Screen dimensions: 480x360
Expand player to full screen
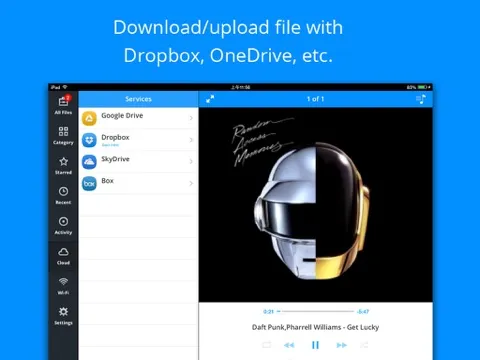coord(210,99)
